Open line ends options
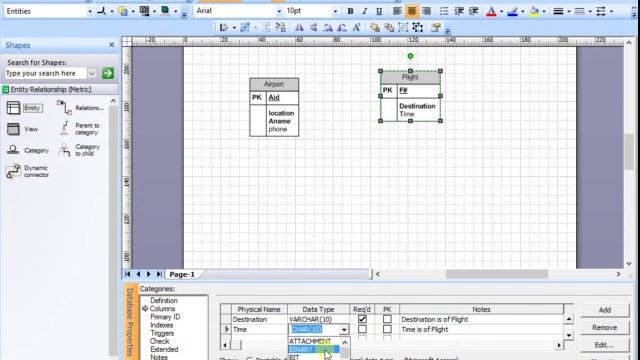This screenshot has width=640, height=360. (x=600, y=11)
